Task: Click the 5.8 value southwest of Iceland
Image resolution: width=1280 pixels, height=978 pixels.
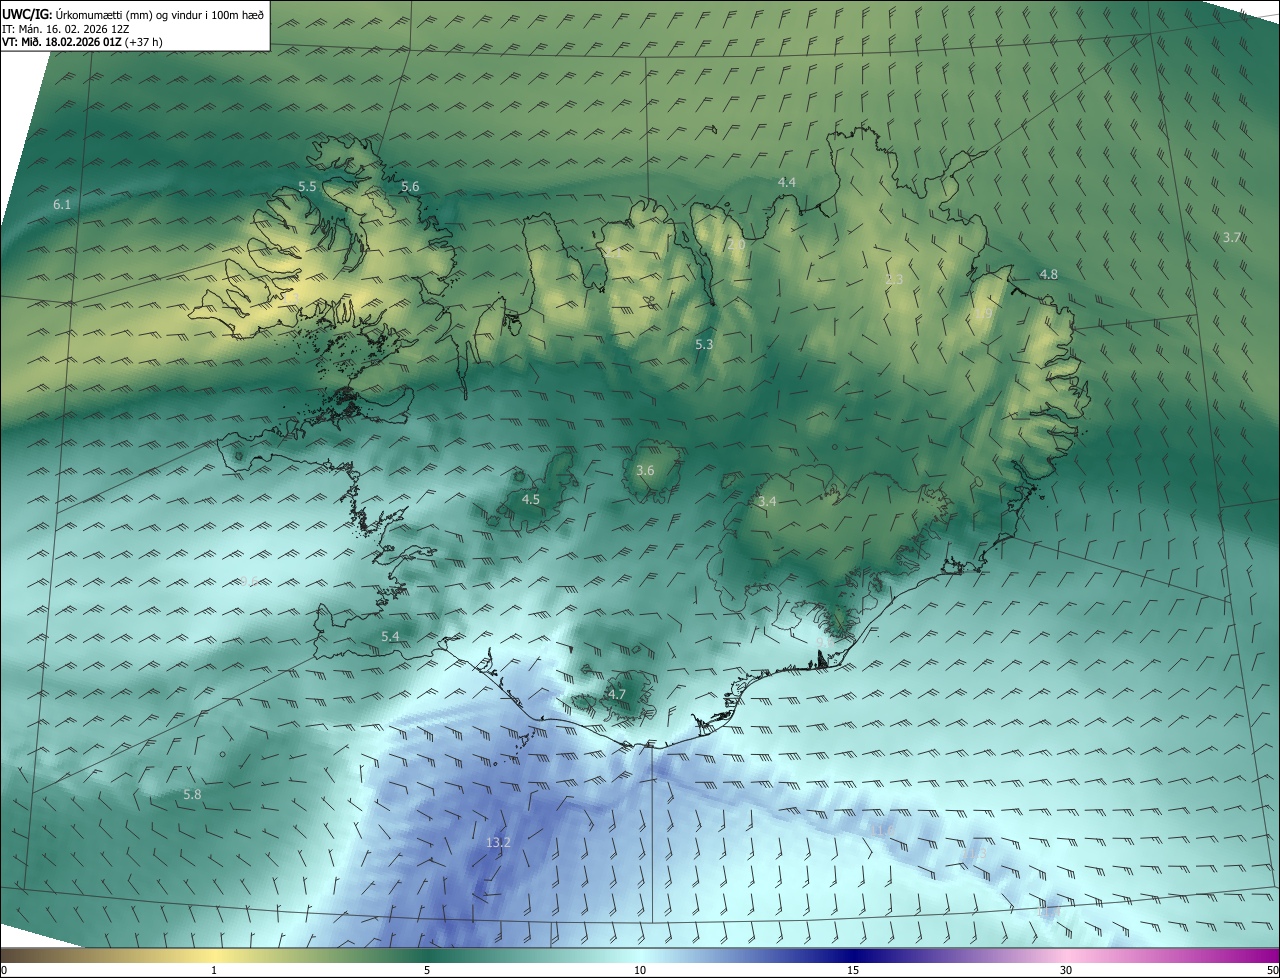Action: point(192,794)
